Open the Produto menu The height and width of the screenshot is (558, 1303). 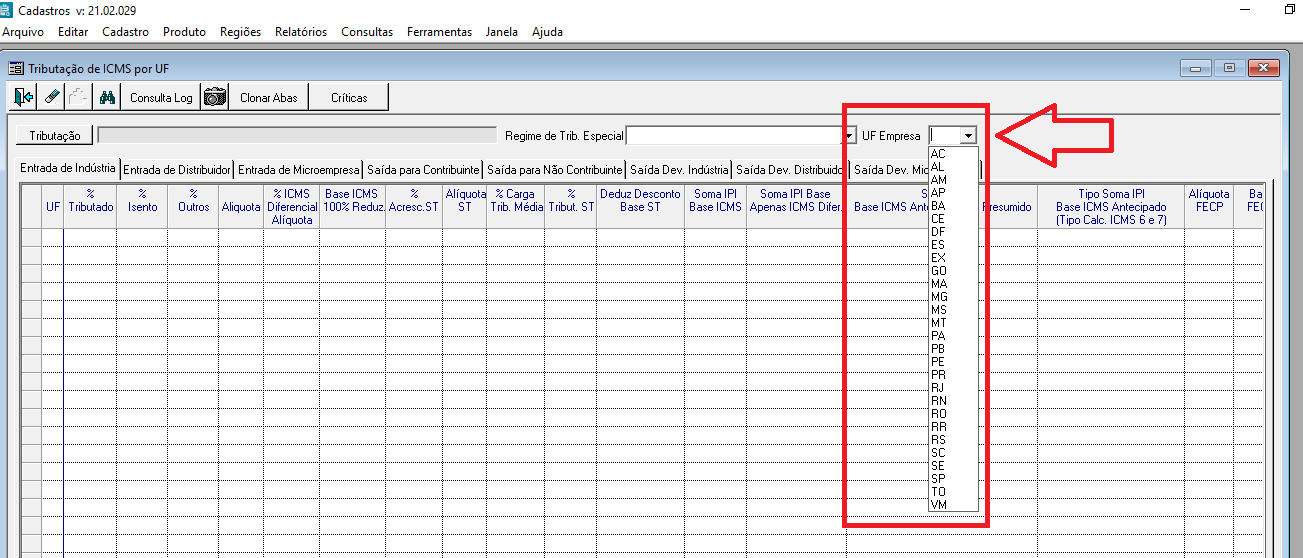coord(184,32)
